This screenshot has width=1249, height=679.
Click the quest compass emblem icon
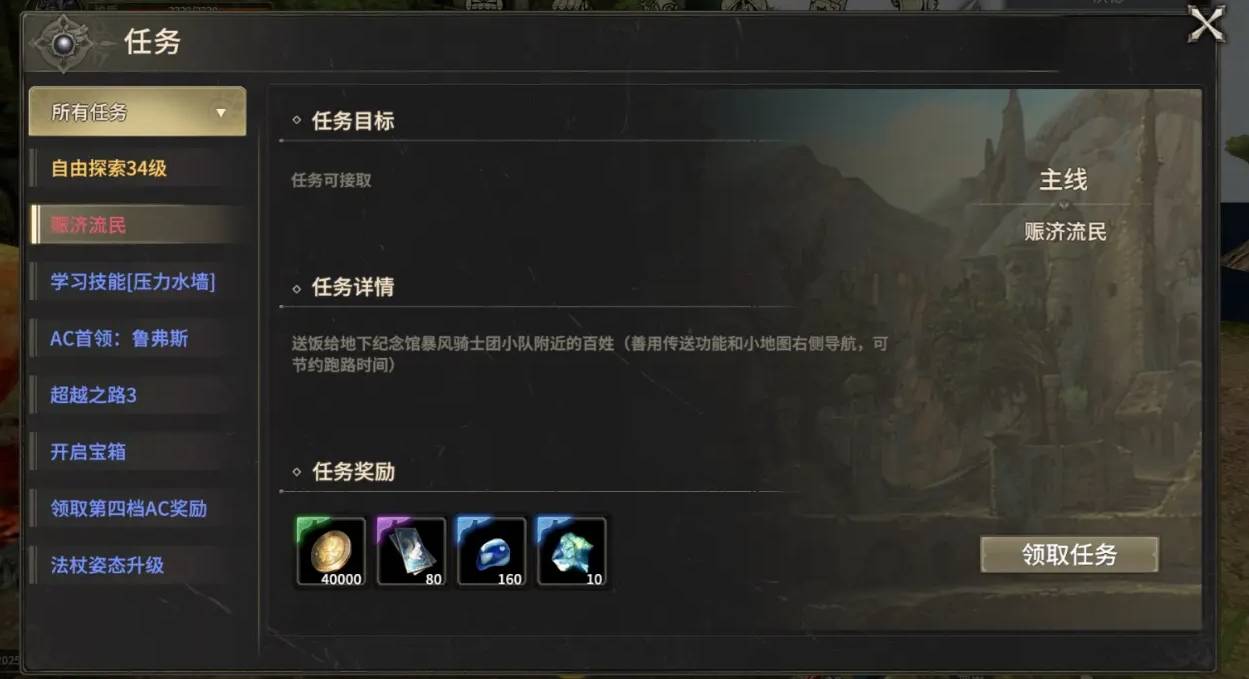click(62, 43)
